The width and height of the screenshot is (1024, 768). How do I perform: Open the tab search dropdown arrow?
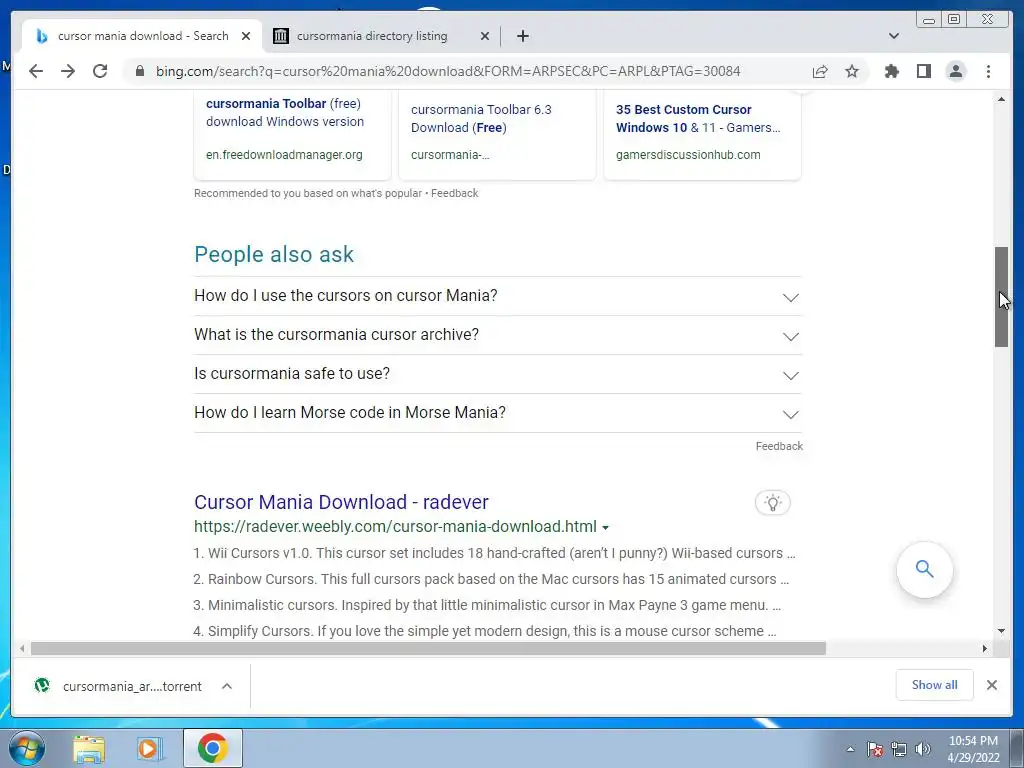894,36
